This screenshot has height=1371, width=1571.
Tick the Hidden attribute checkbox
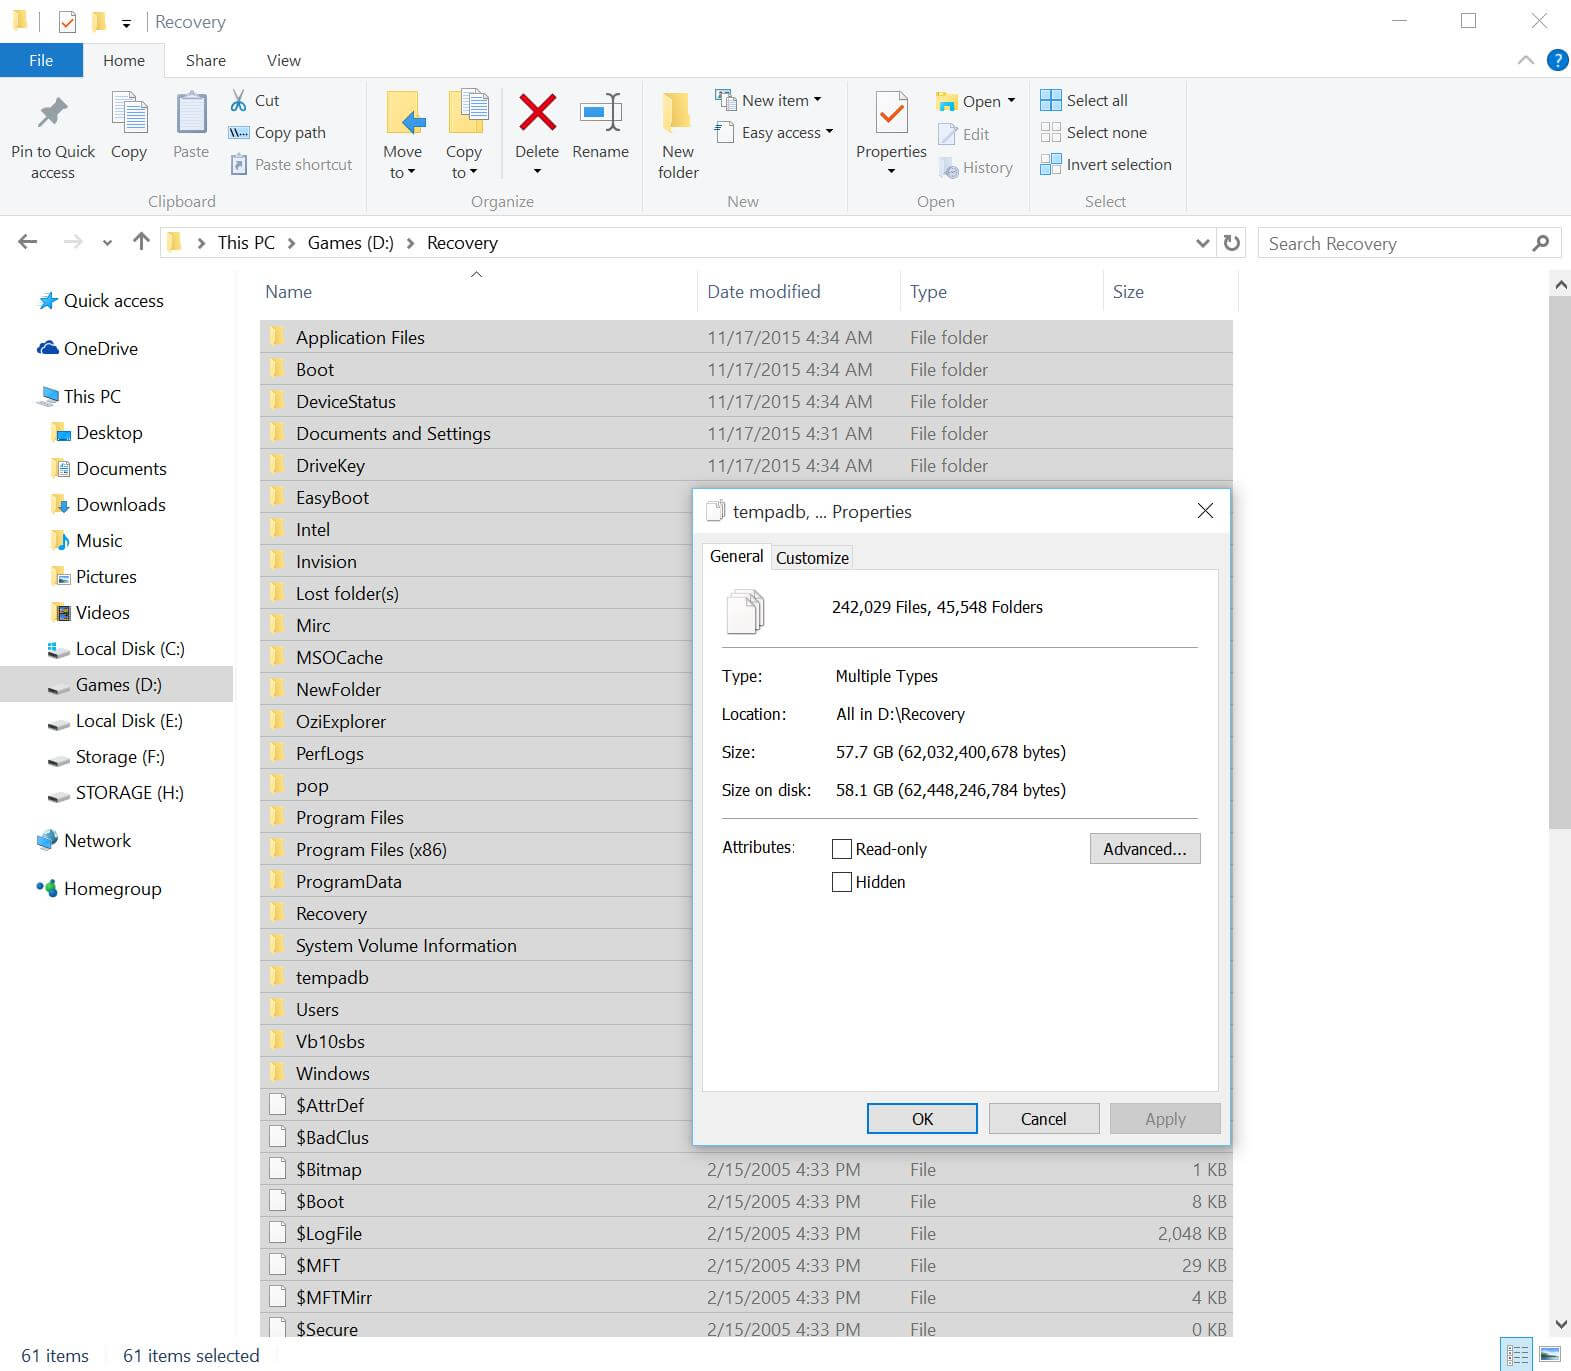(x=842, y=882)
